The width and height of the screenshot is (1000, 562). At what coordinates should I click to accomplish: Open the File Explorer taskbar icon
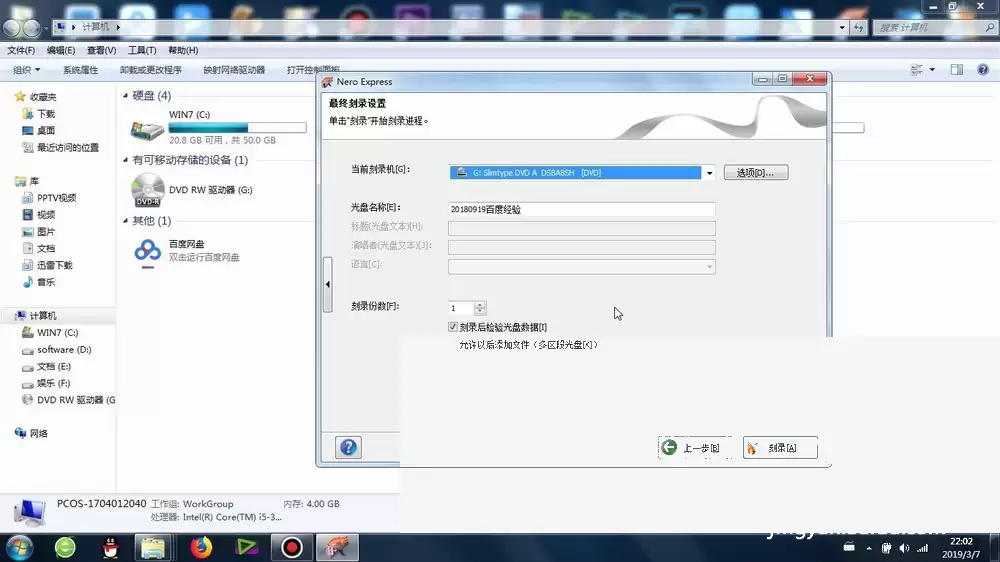153,547
